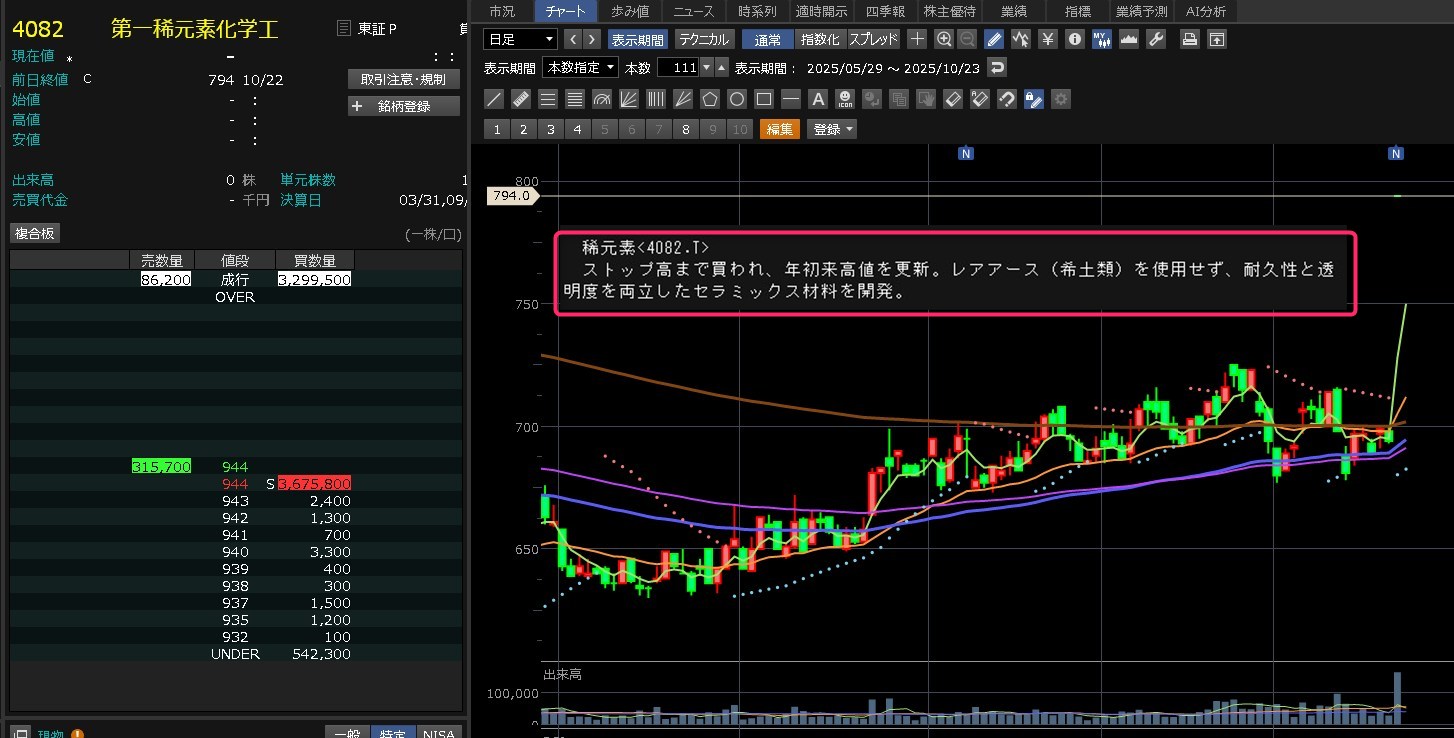Switch to the ニュース tab
The width and height of the screenshot is (1454, 738).
point(694,11)
